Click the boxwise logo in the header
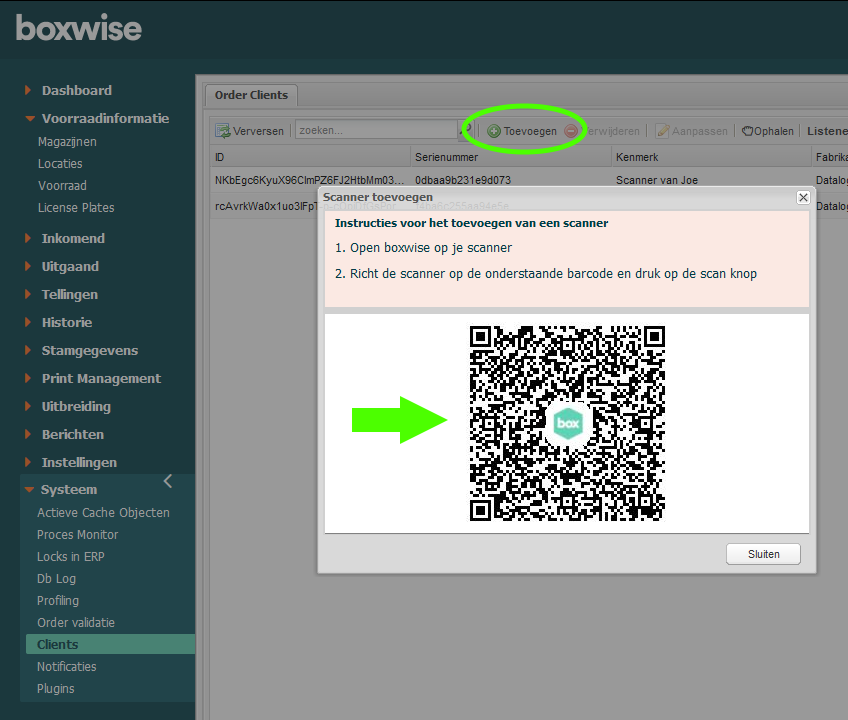 78,29
